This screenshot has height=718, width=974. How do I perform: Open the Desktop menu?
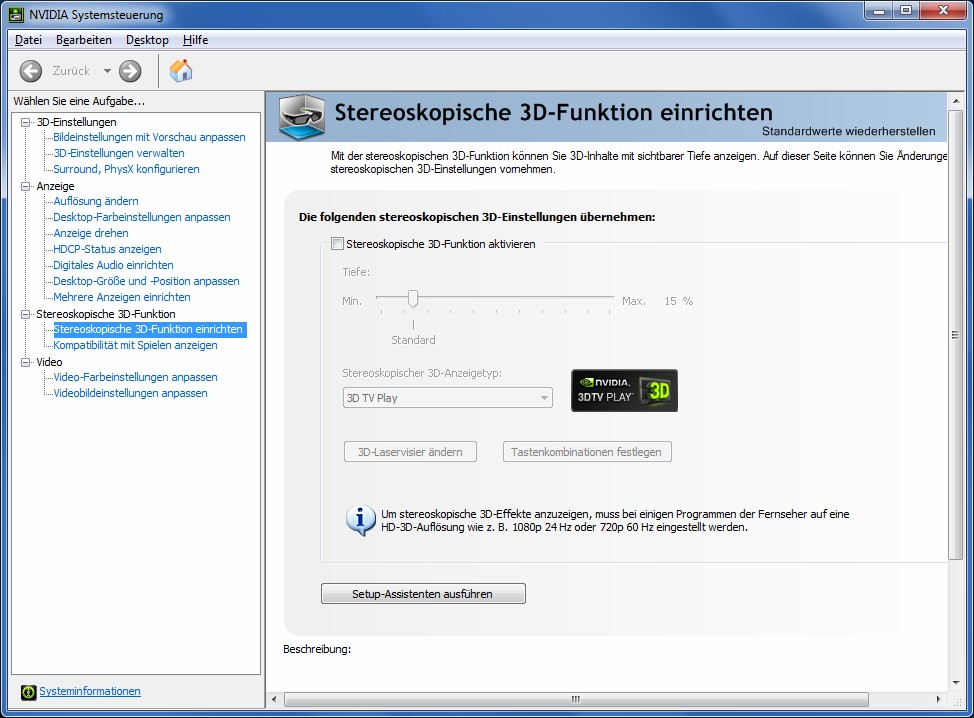click(x=147, y=40)
